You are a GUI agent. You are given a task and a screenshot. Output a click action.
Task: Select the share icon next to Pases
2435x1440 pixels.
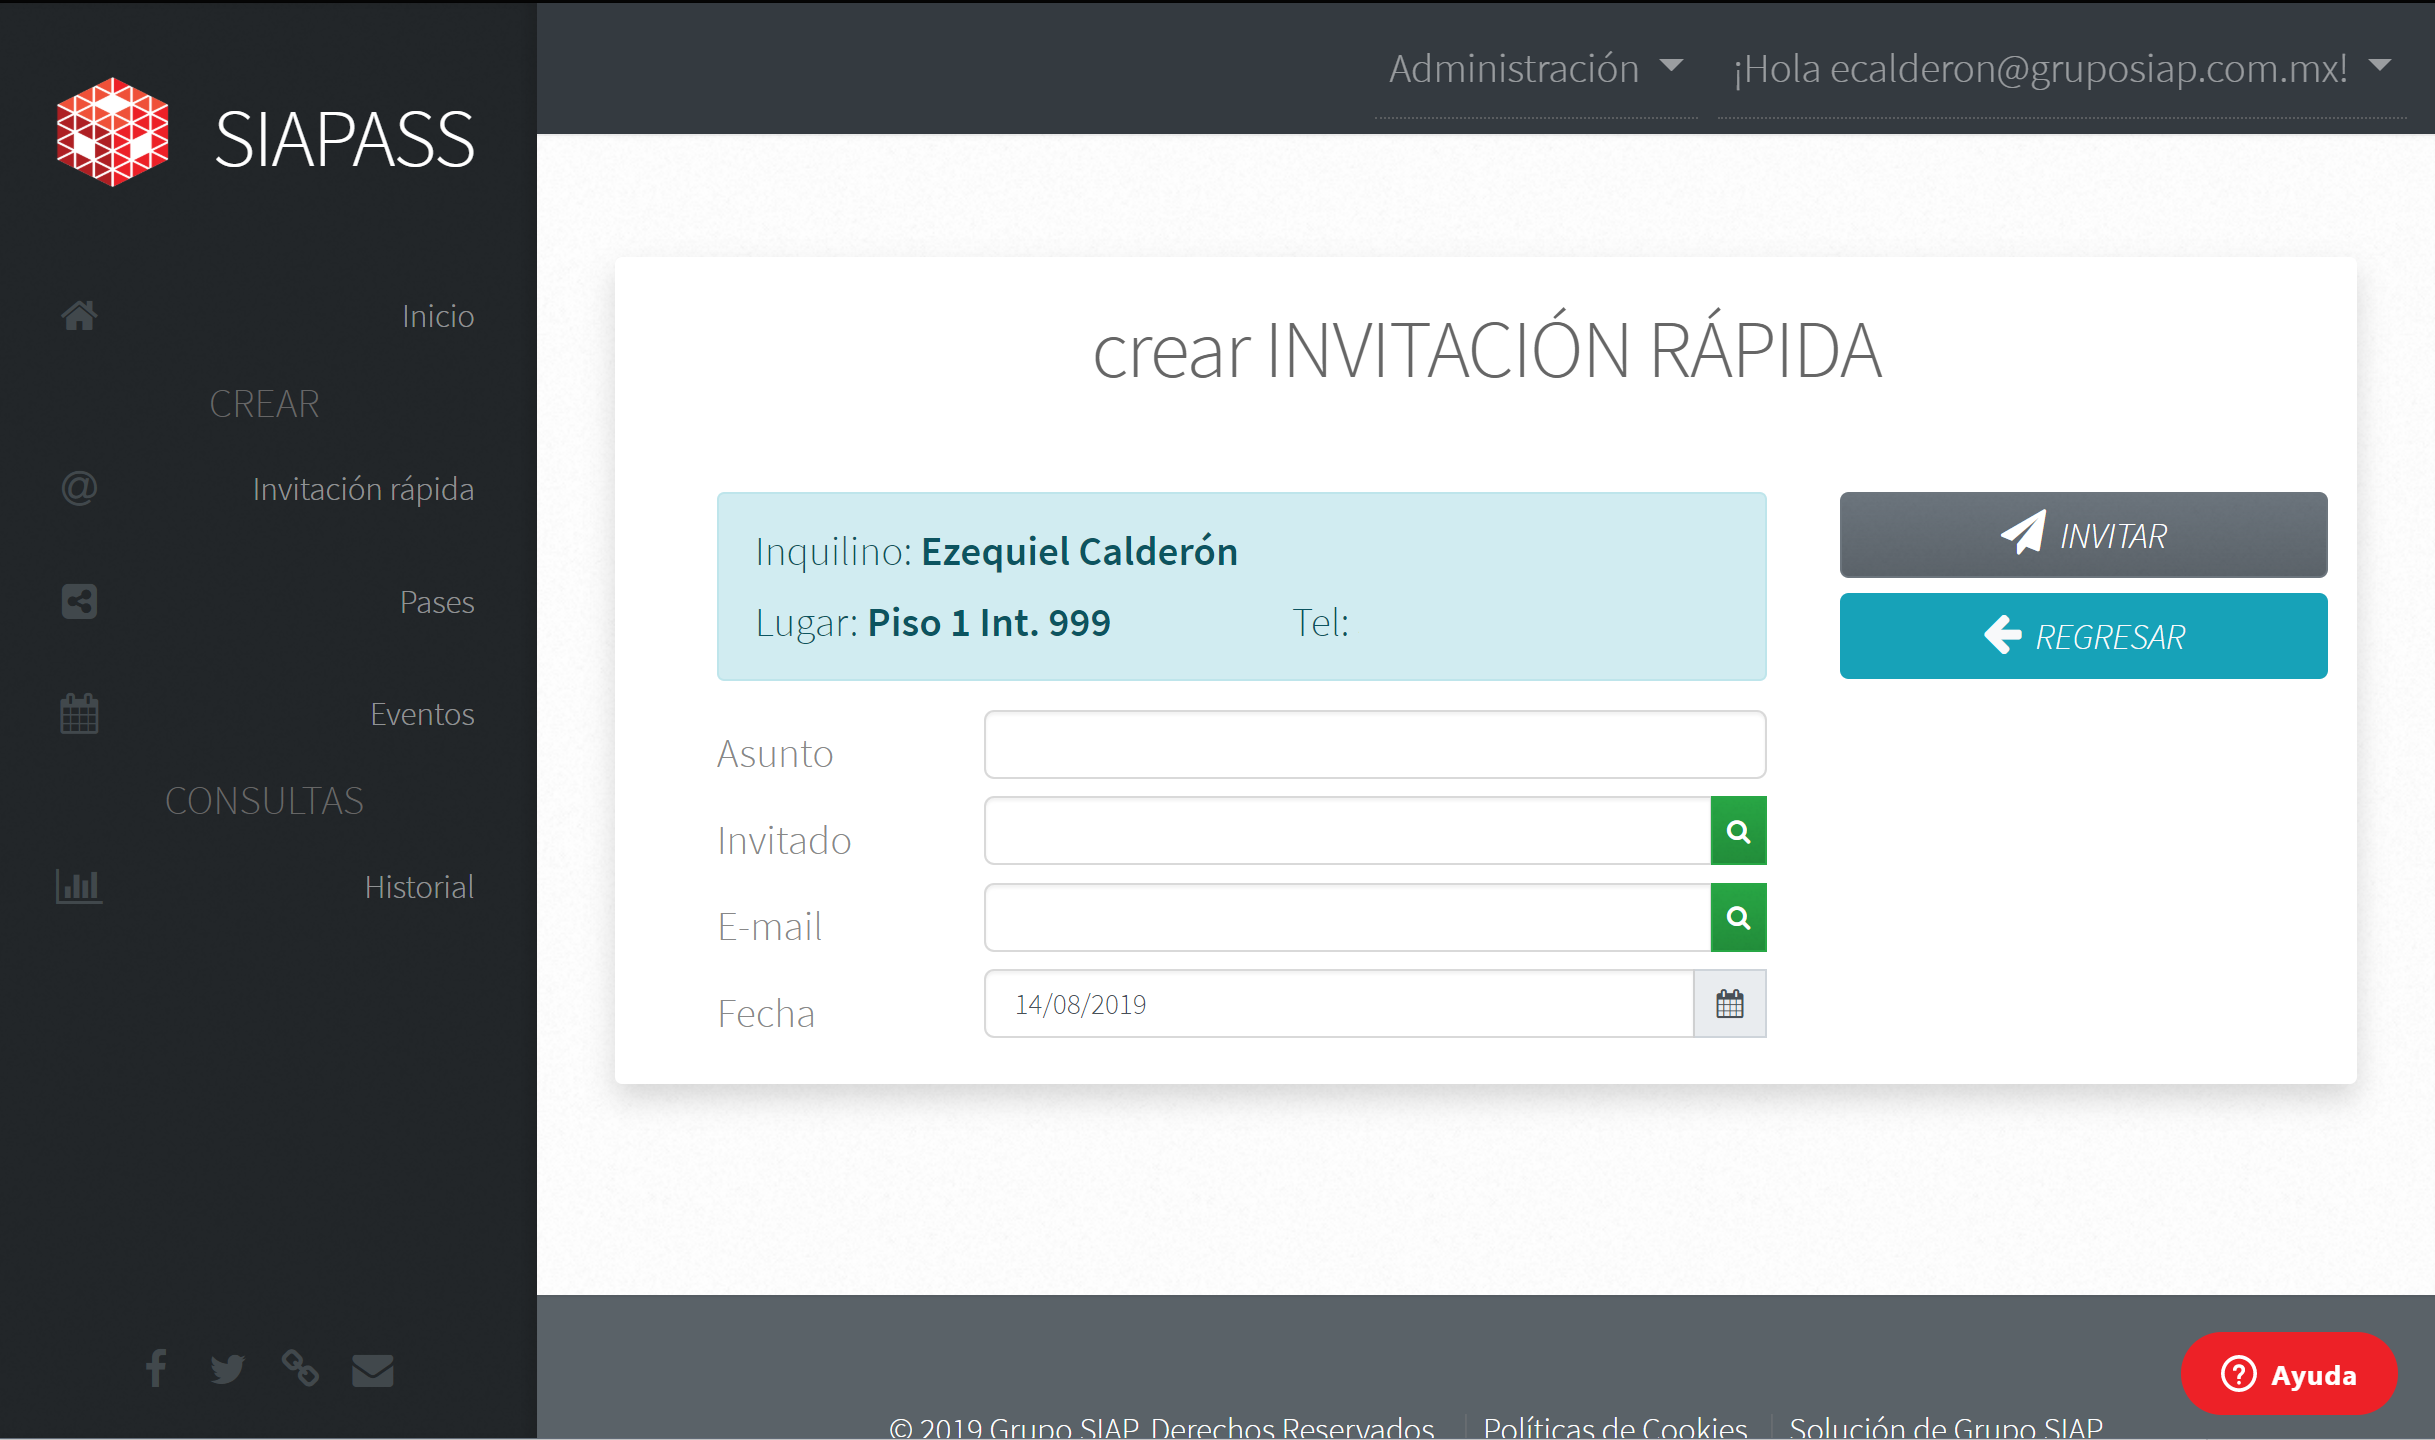point(79,601)
